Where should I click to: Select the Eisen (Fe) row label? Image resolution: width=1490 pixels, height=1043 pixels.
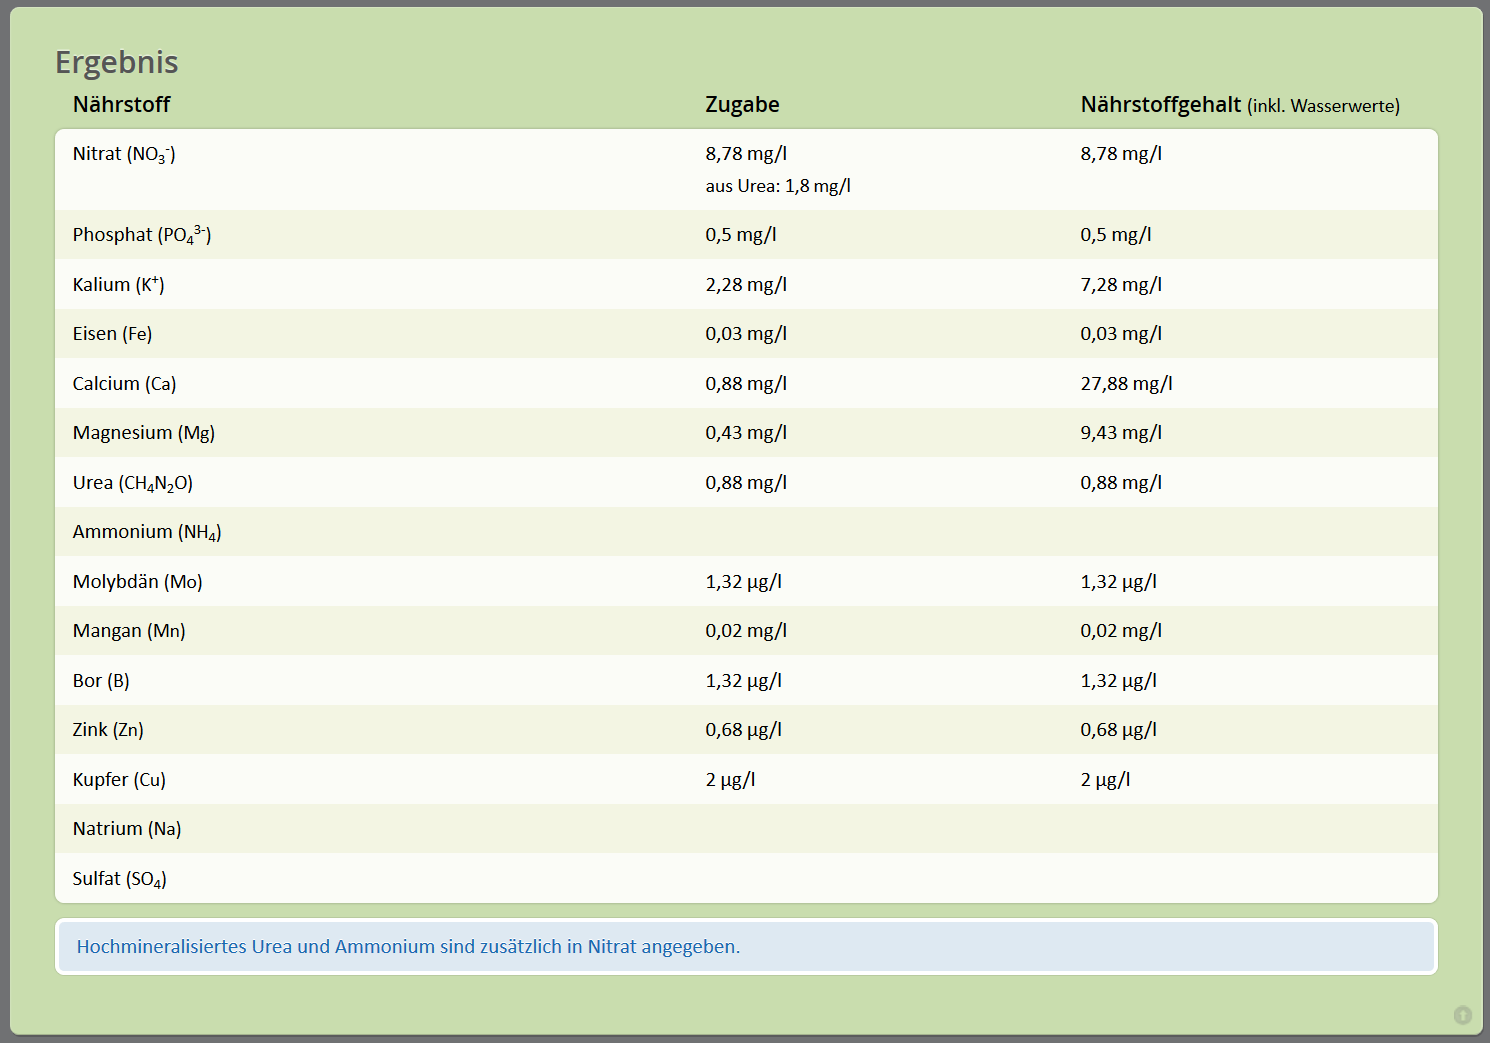pos(112,334)
